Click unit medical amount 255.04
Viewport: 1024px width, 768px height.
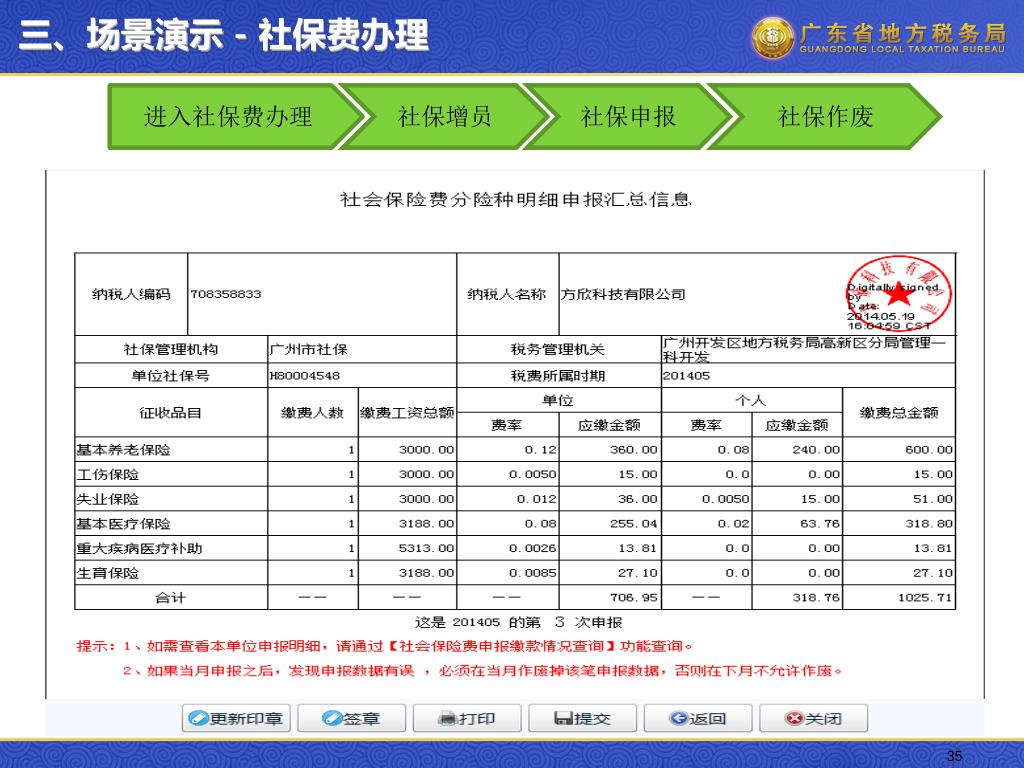633,524
